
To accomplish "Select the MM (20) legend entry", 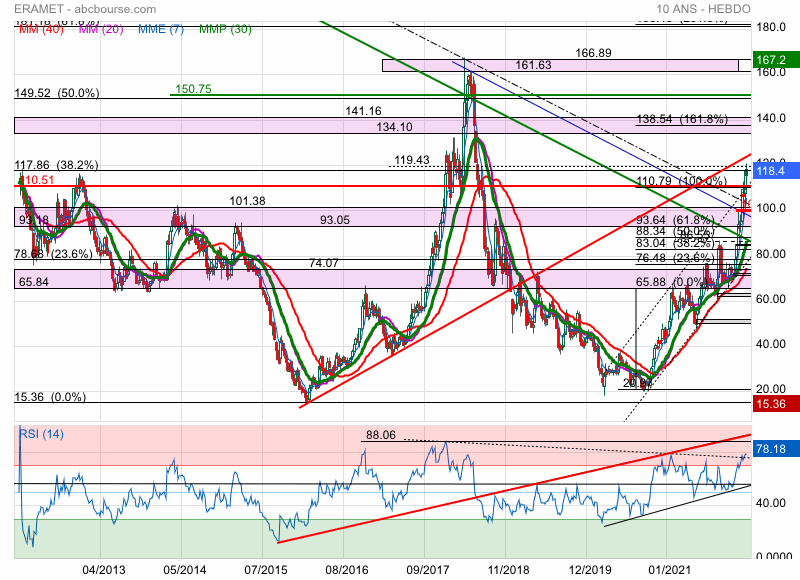I will pyautogui.click(x=101, y=29).
